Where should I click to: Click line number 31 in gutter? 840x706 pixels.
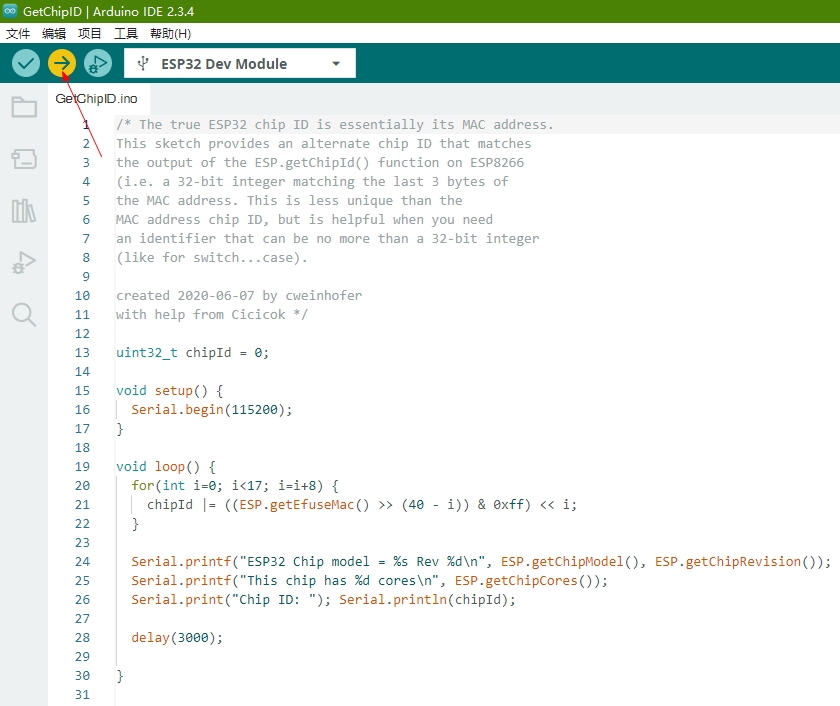pyautogui.click(x=82, y=695)
